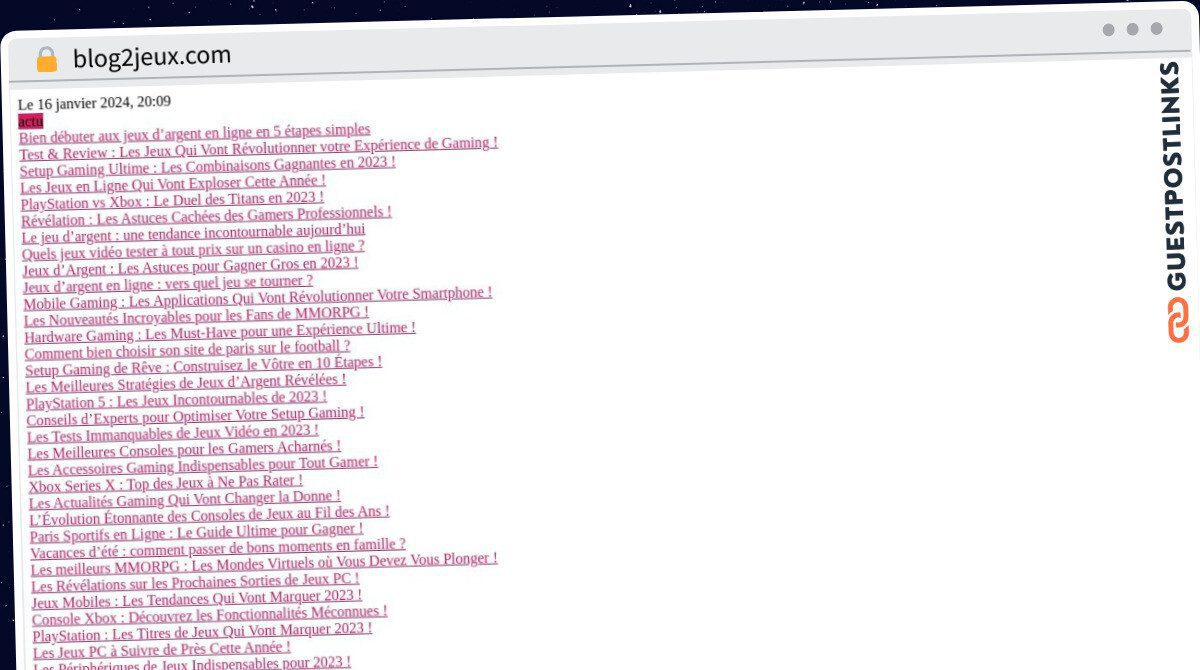
Task: Open 'Console Xbox : Découvrez les Fonctionnalités Méconnues' link
Action: point(210,616)
